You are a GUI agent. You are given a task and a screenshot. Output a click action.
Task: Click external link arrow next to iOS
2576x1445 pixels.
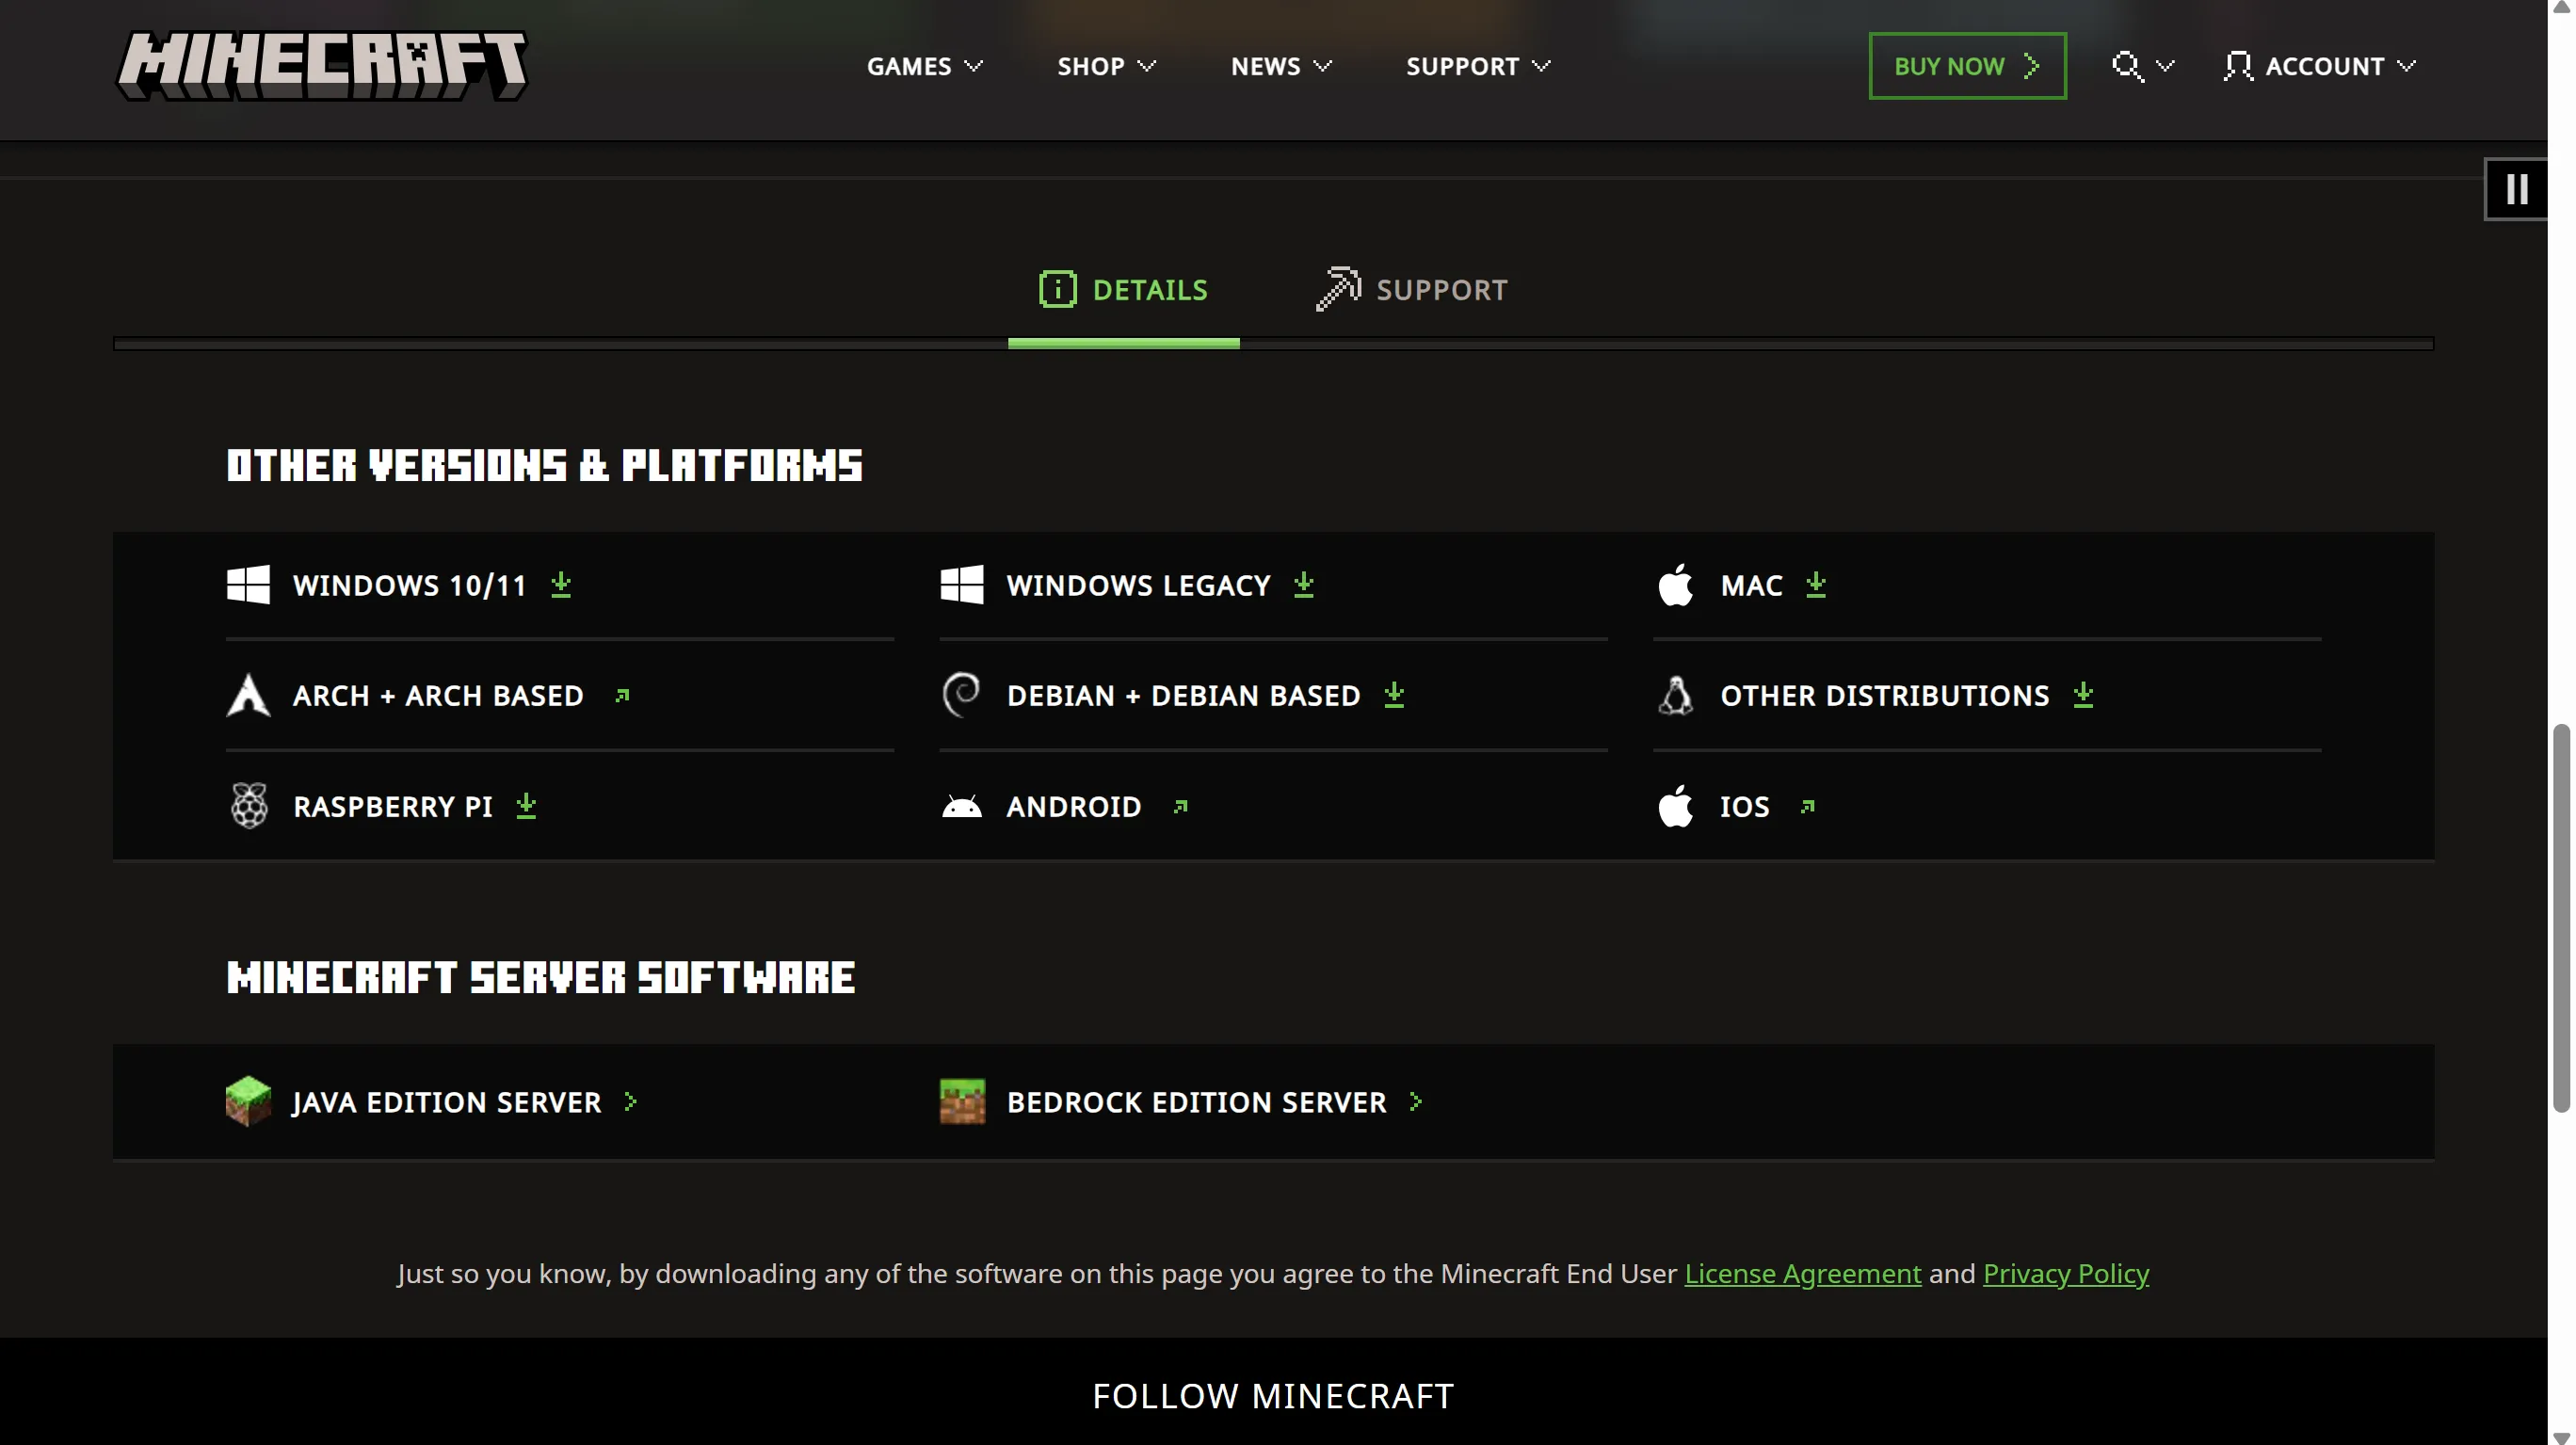(x=1807, y=806)
